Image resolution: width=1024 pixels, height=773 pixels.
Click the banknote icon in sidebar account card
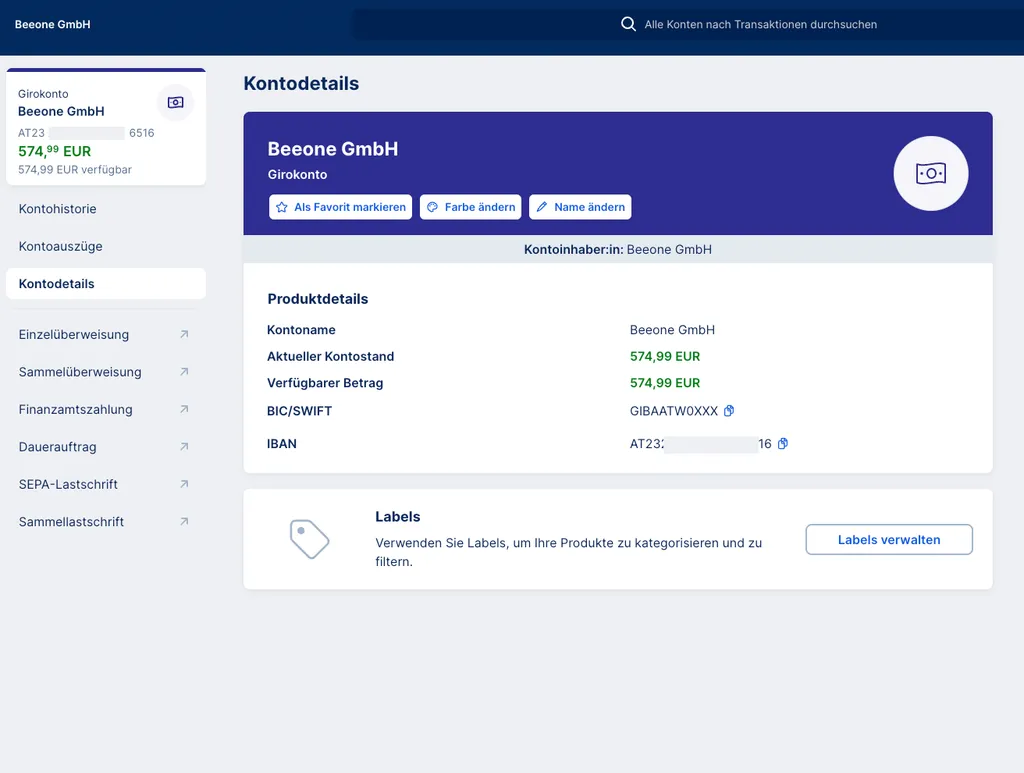(175, 102)
